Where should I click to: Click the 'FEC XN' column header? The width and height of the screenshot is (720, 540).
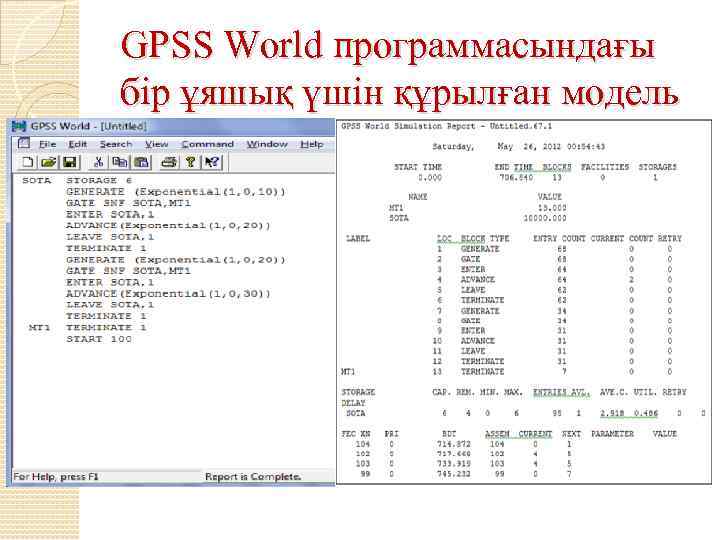pos(356,433)
